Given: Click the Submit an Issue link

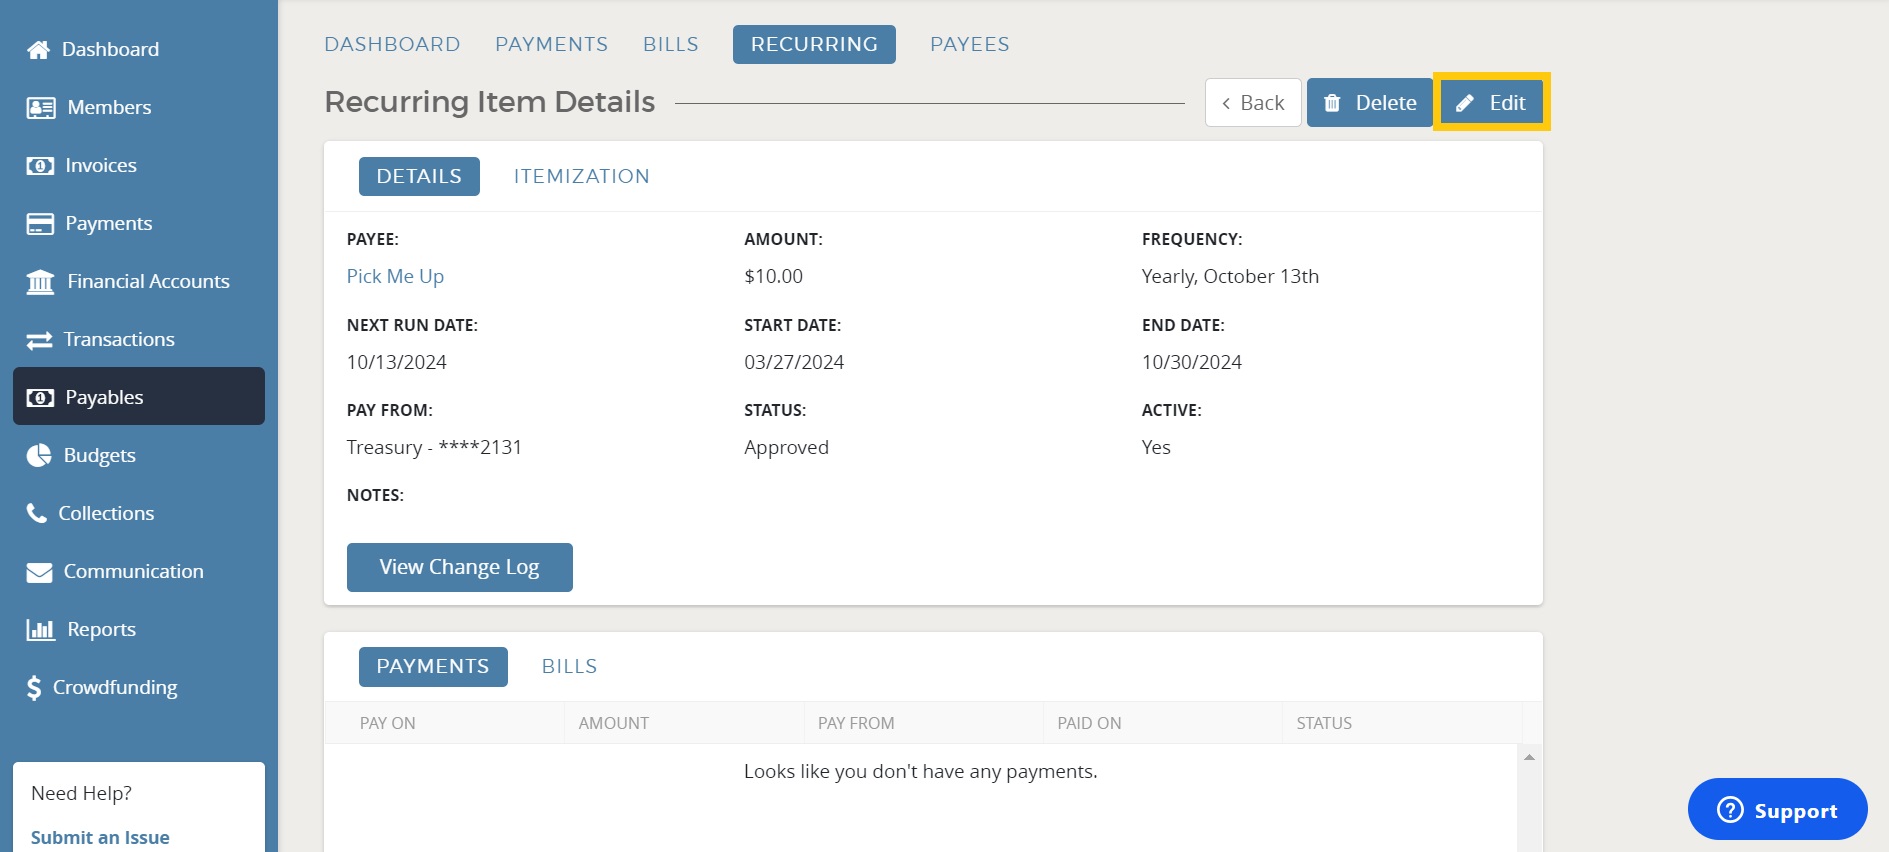Looking at the screenshot, I should pyautogui.click(x=100, y=837).
